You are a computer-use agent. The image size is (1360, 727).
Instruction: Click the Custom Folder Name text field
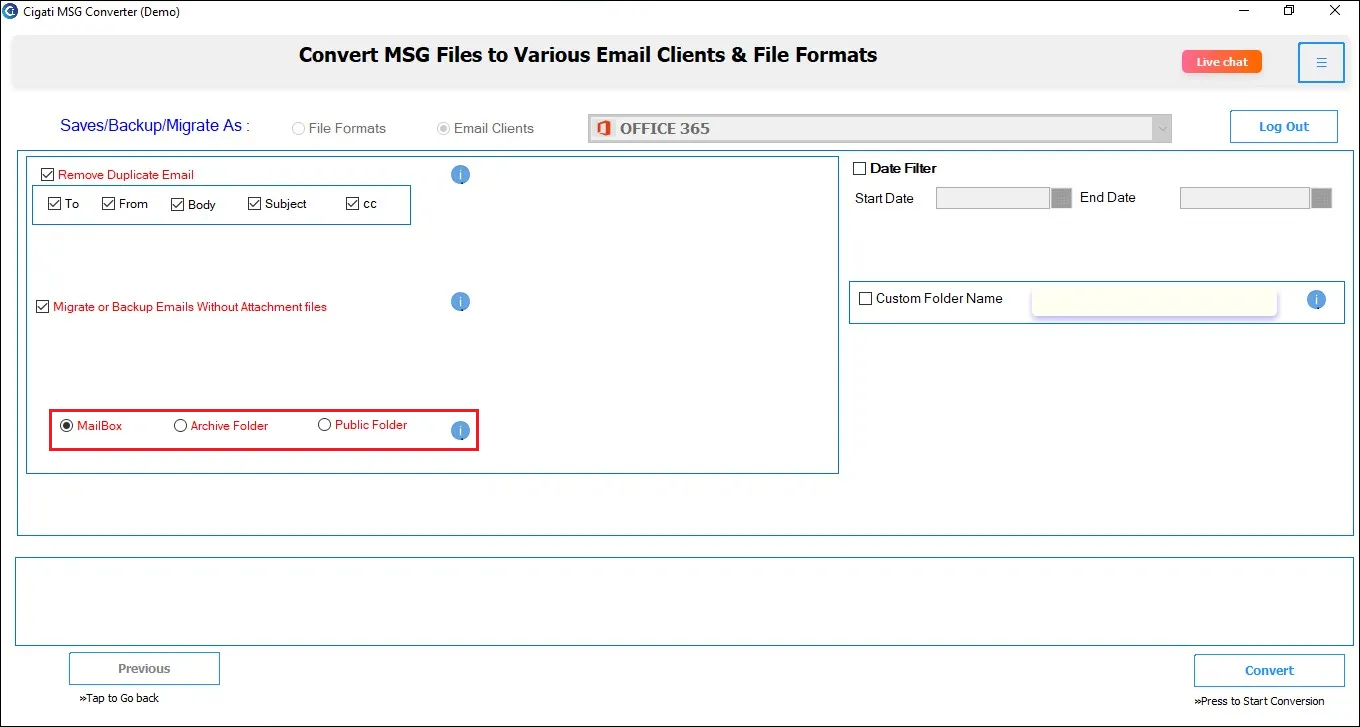point(1154,301)
